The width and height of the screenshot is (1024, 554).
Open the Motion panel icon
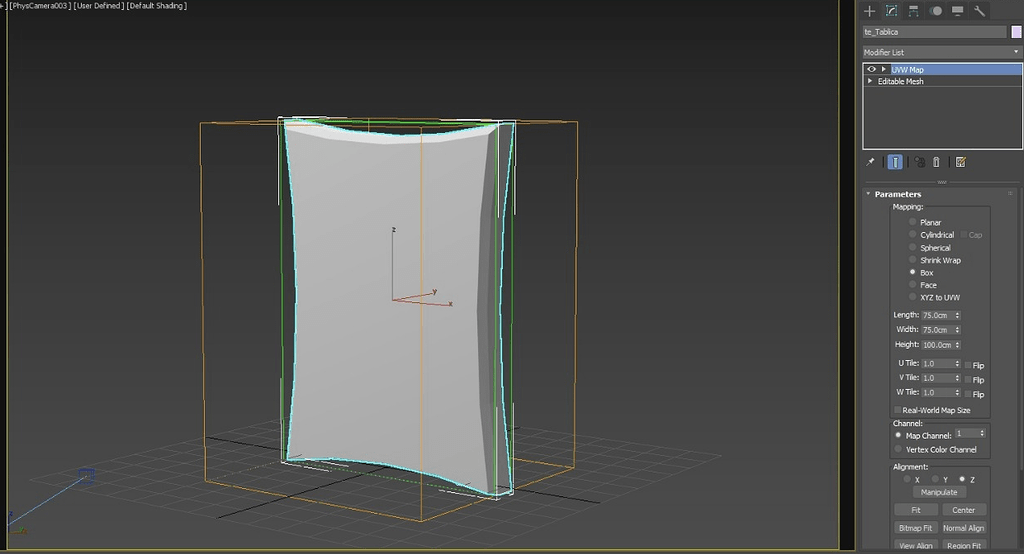[936, 11]
